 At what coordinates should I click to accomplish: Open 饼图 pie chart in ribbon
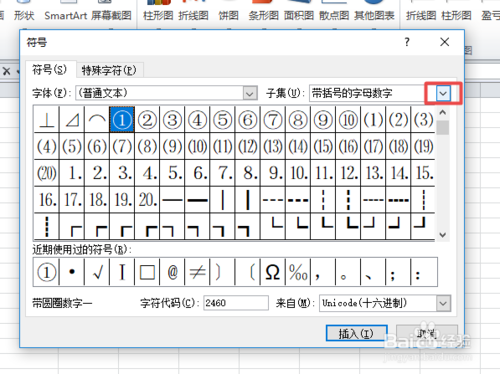click(229, 15)
